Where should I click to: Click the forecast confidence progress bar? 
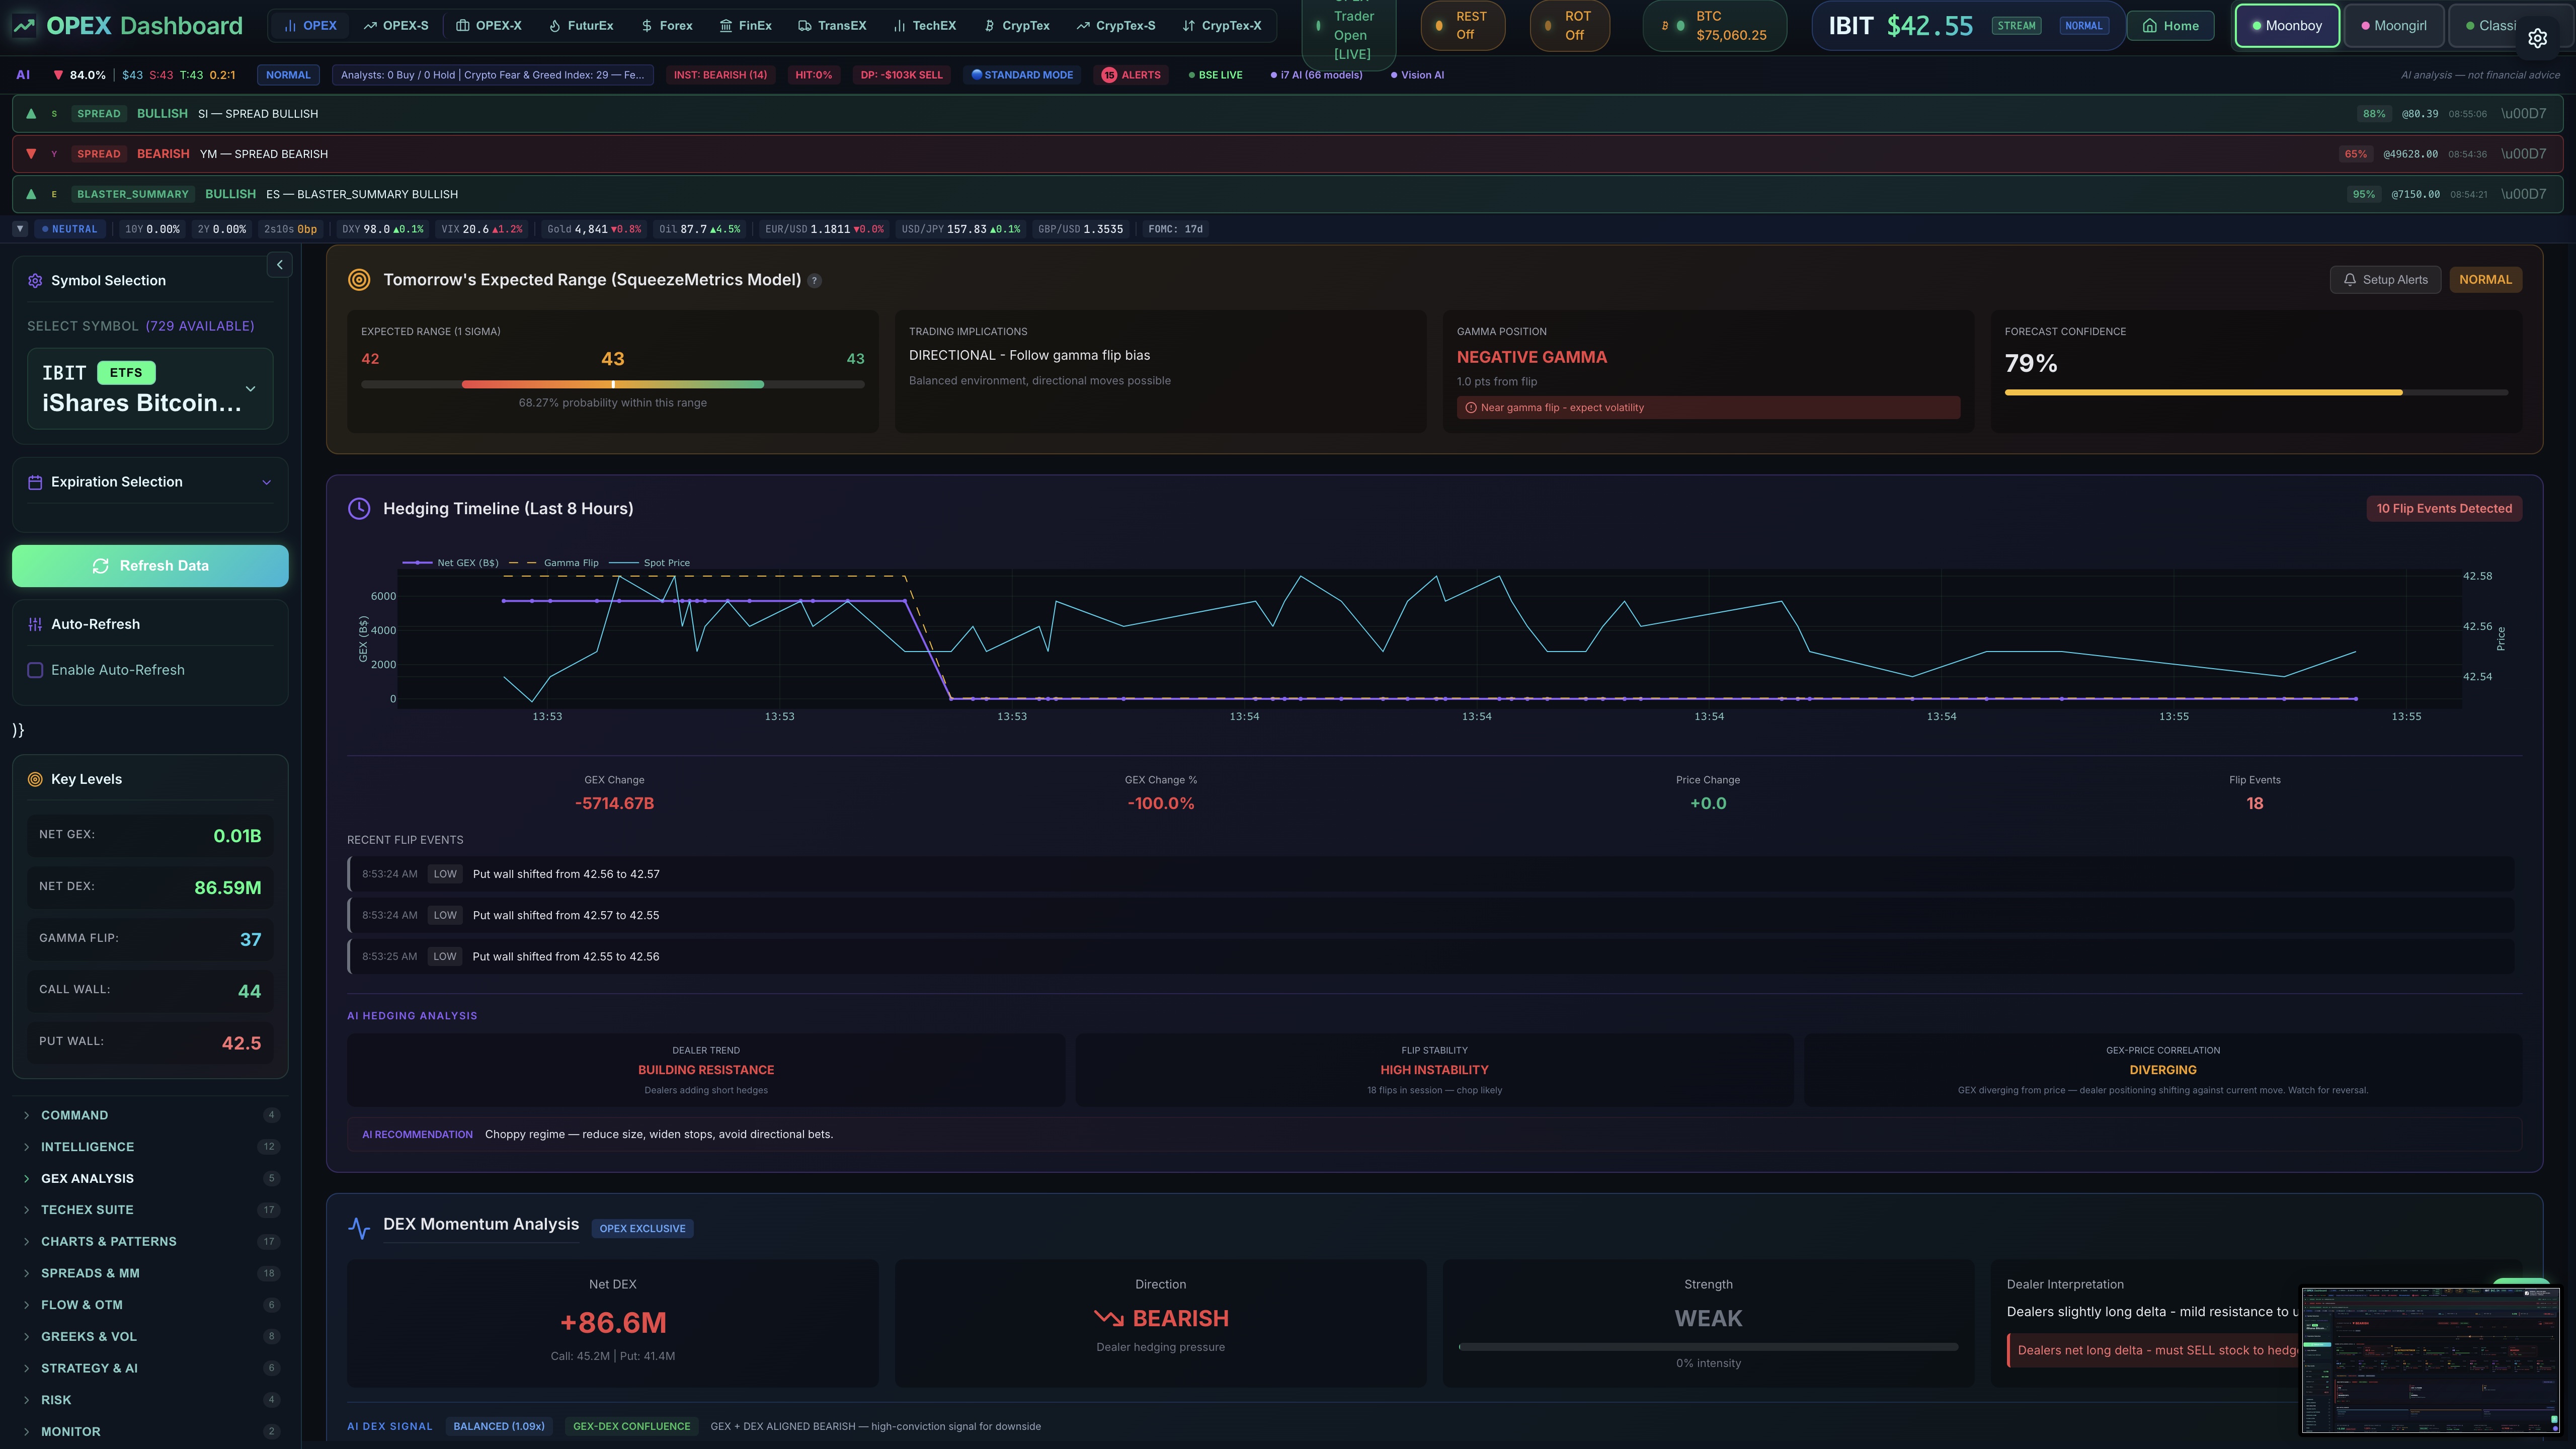pyautogui.click(x=2256, y=393)
